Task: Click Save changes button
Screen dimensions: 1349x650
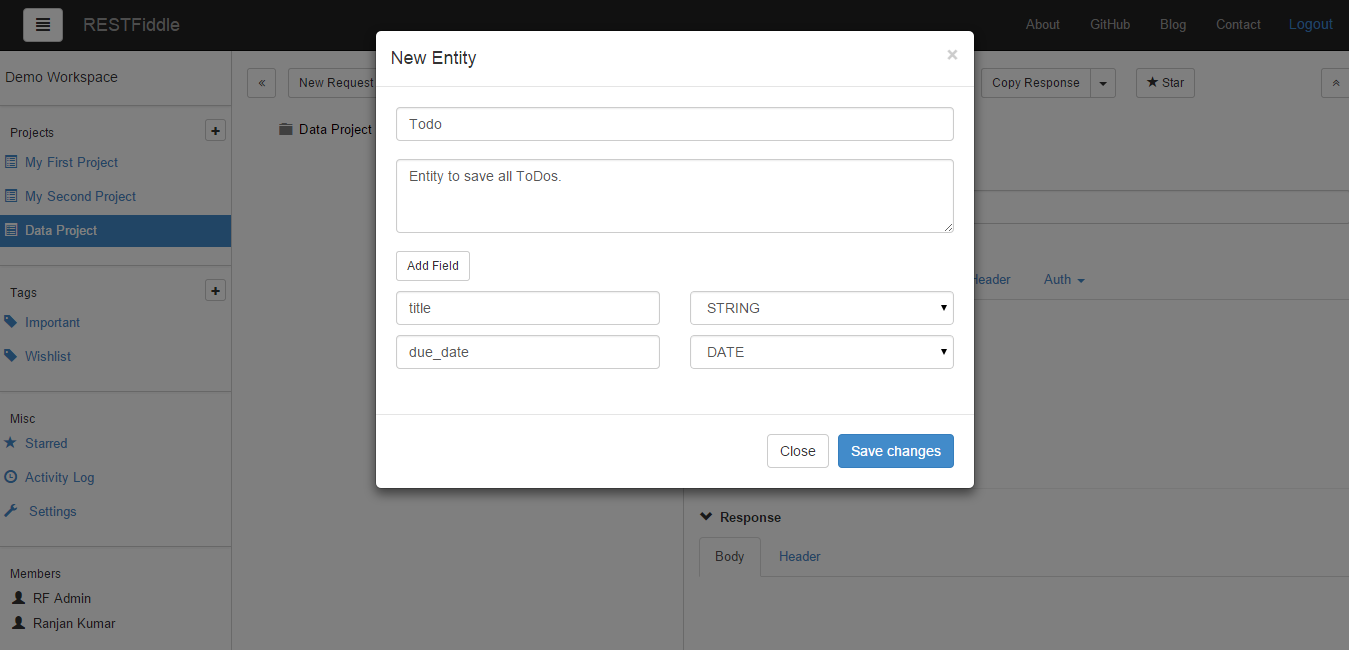Action: tap(895, 451)
